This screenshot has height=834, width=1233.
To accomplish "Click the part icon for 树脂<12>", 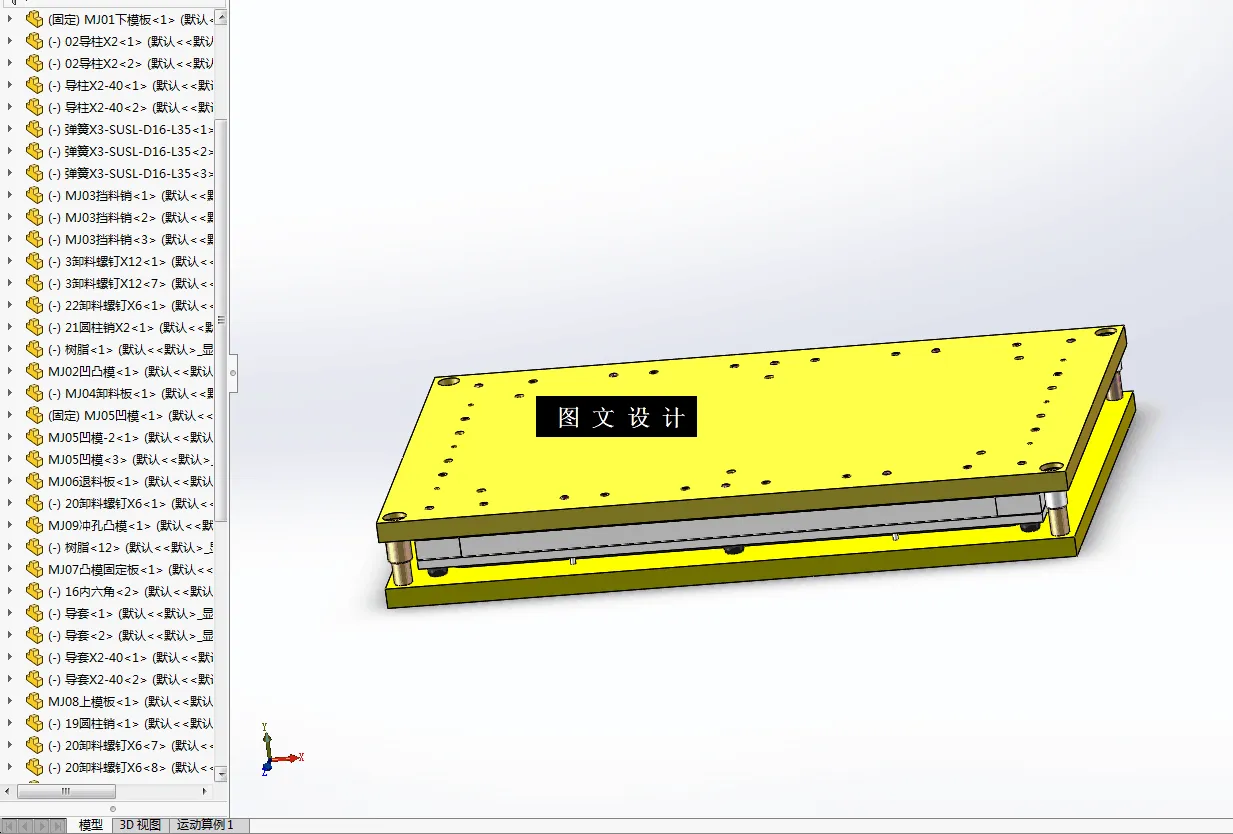I will pos(35,547).
